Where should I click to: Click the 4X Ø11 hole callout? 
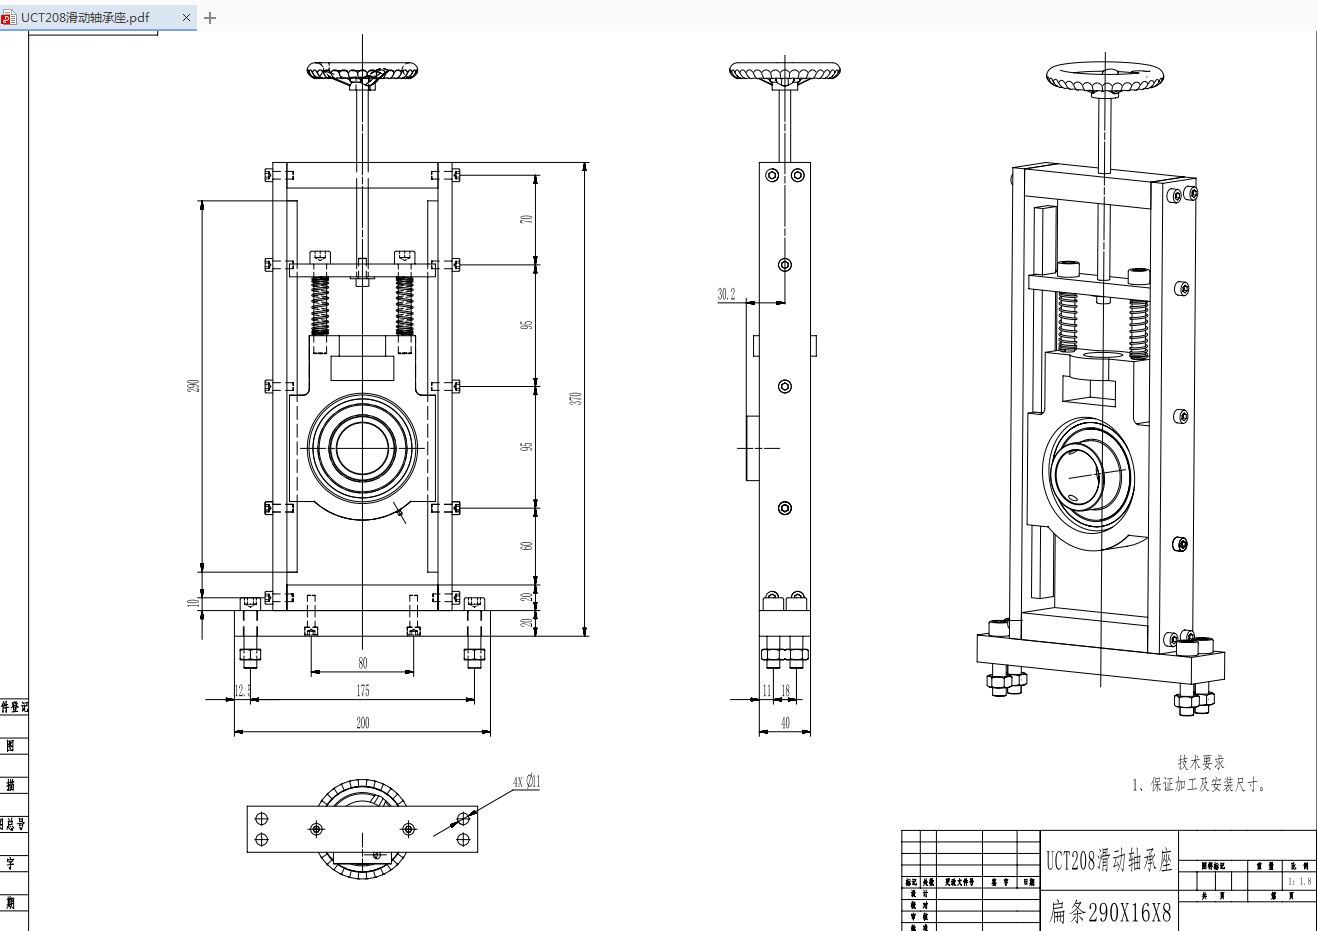point(527,781)
